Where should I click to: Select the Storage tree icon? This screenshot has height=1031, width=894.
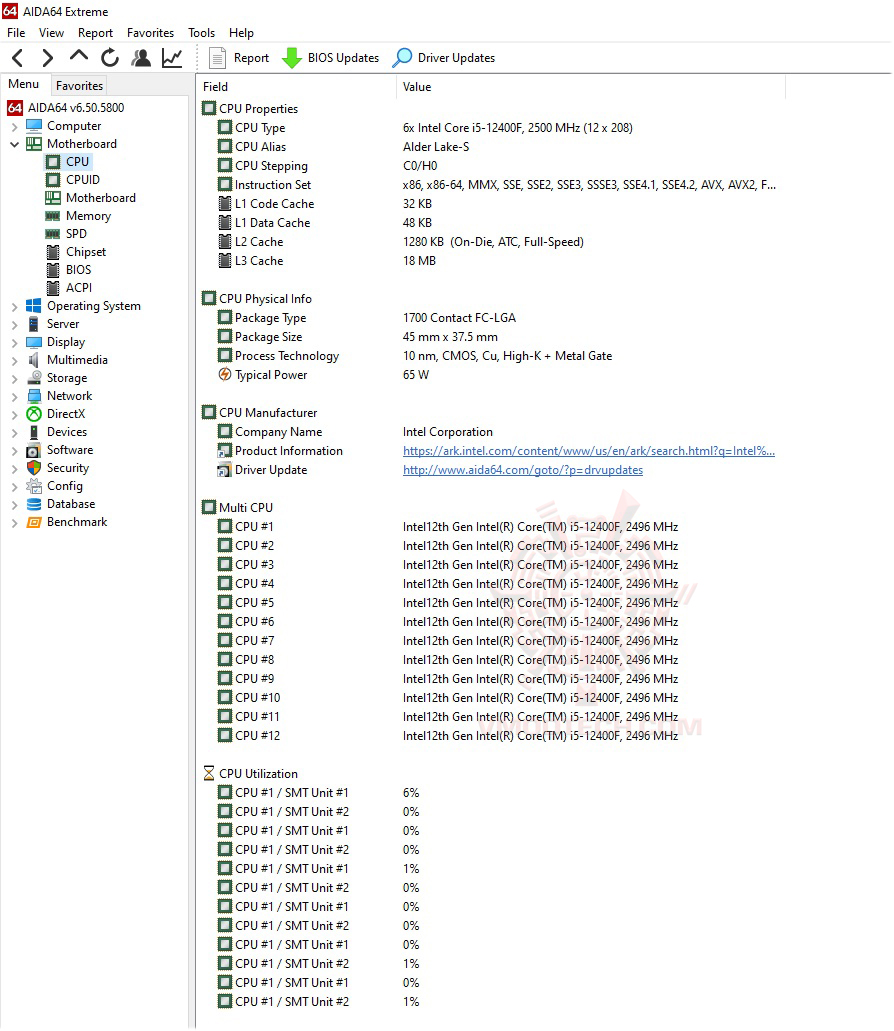tap(34, 377)
